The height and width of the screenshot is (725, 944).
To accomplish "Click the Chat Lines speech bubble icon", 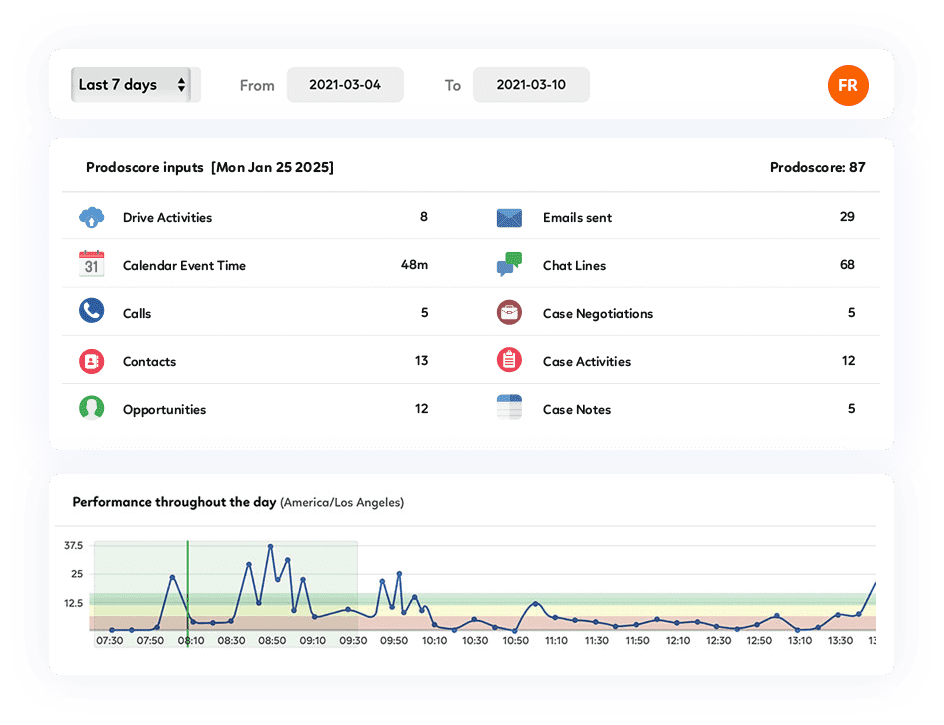I will tap(510, 265).
